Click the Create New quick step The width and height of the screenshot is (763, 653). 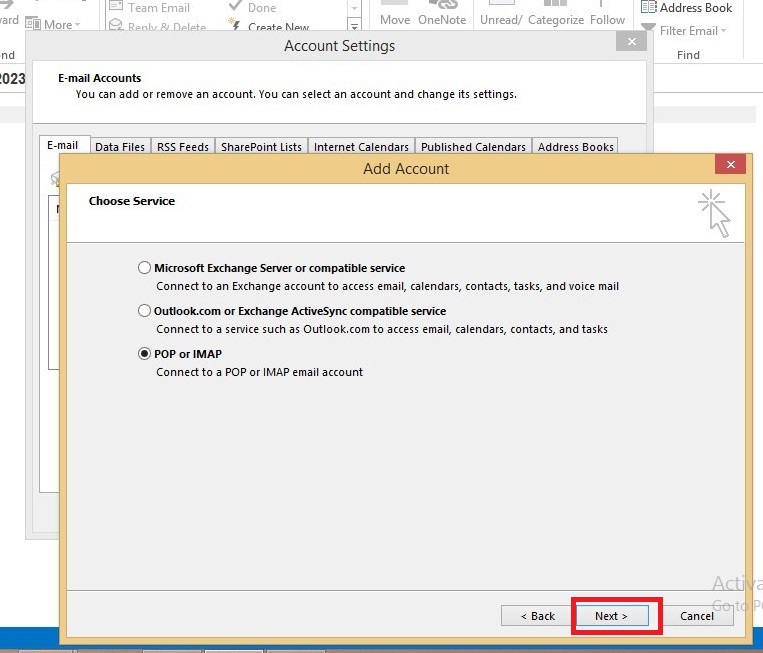(x=271, y=25)
